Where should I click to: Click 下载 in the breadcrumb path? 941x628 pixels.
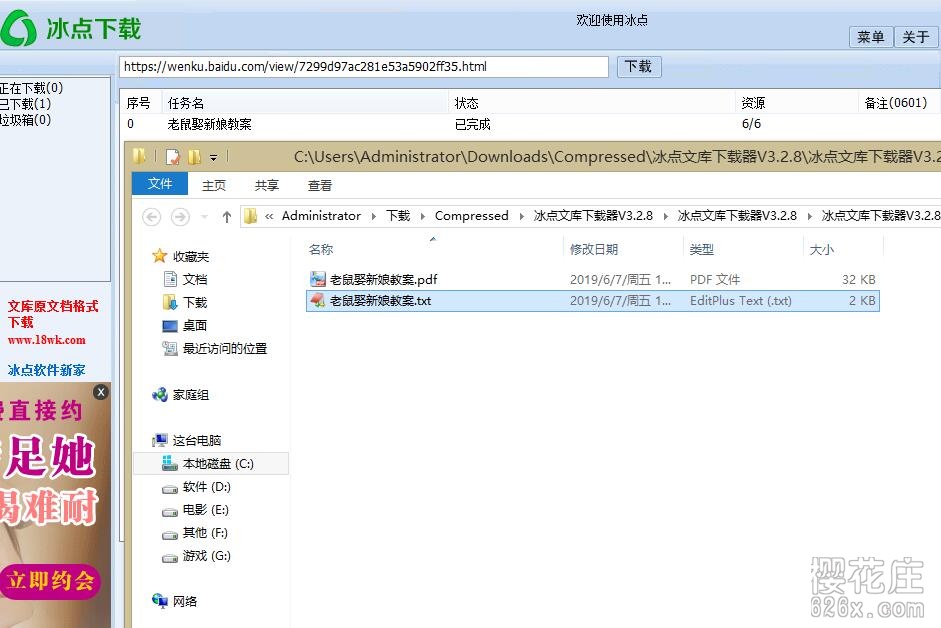(x=398, y=216)
